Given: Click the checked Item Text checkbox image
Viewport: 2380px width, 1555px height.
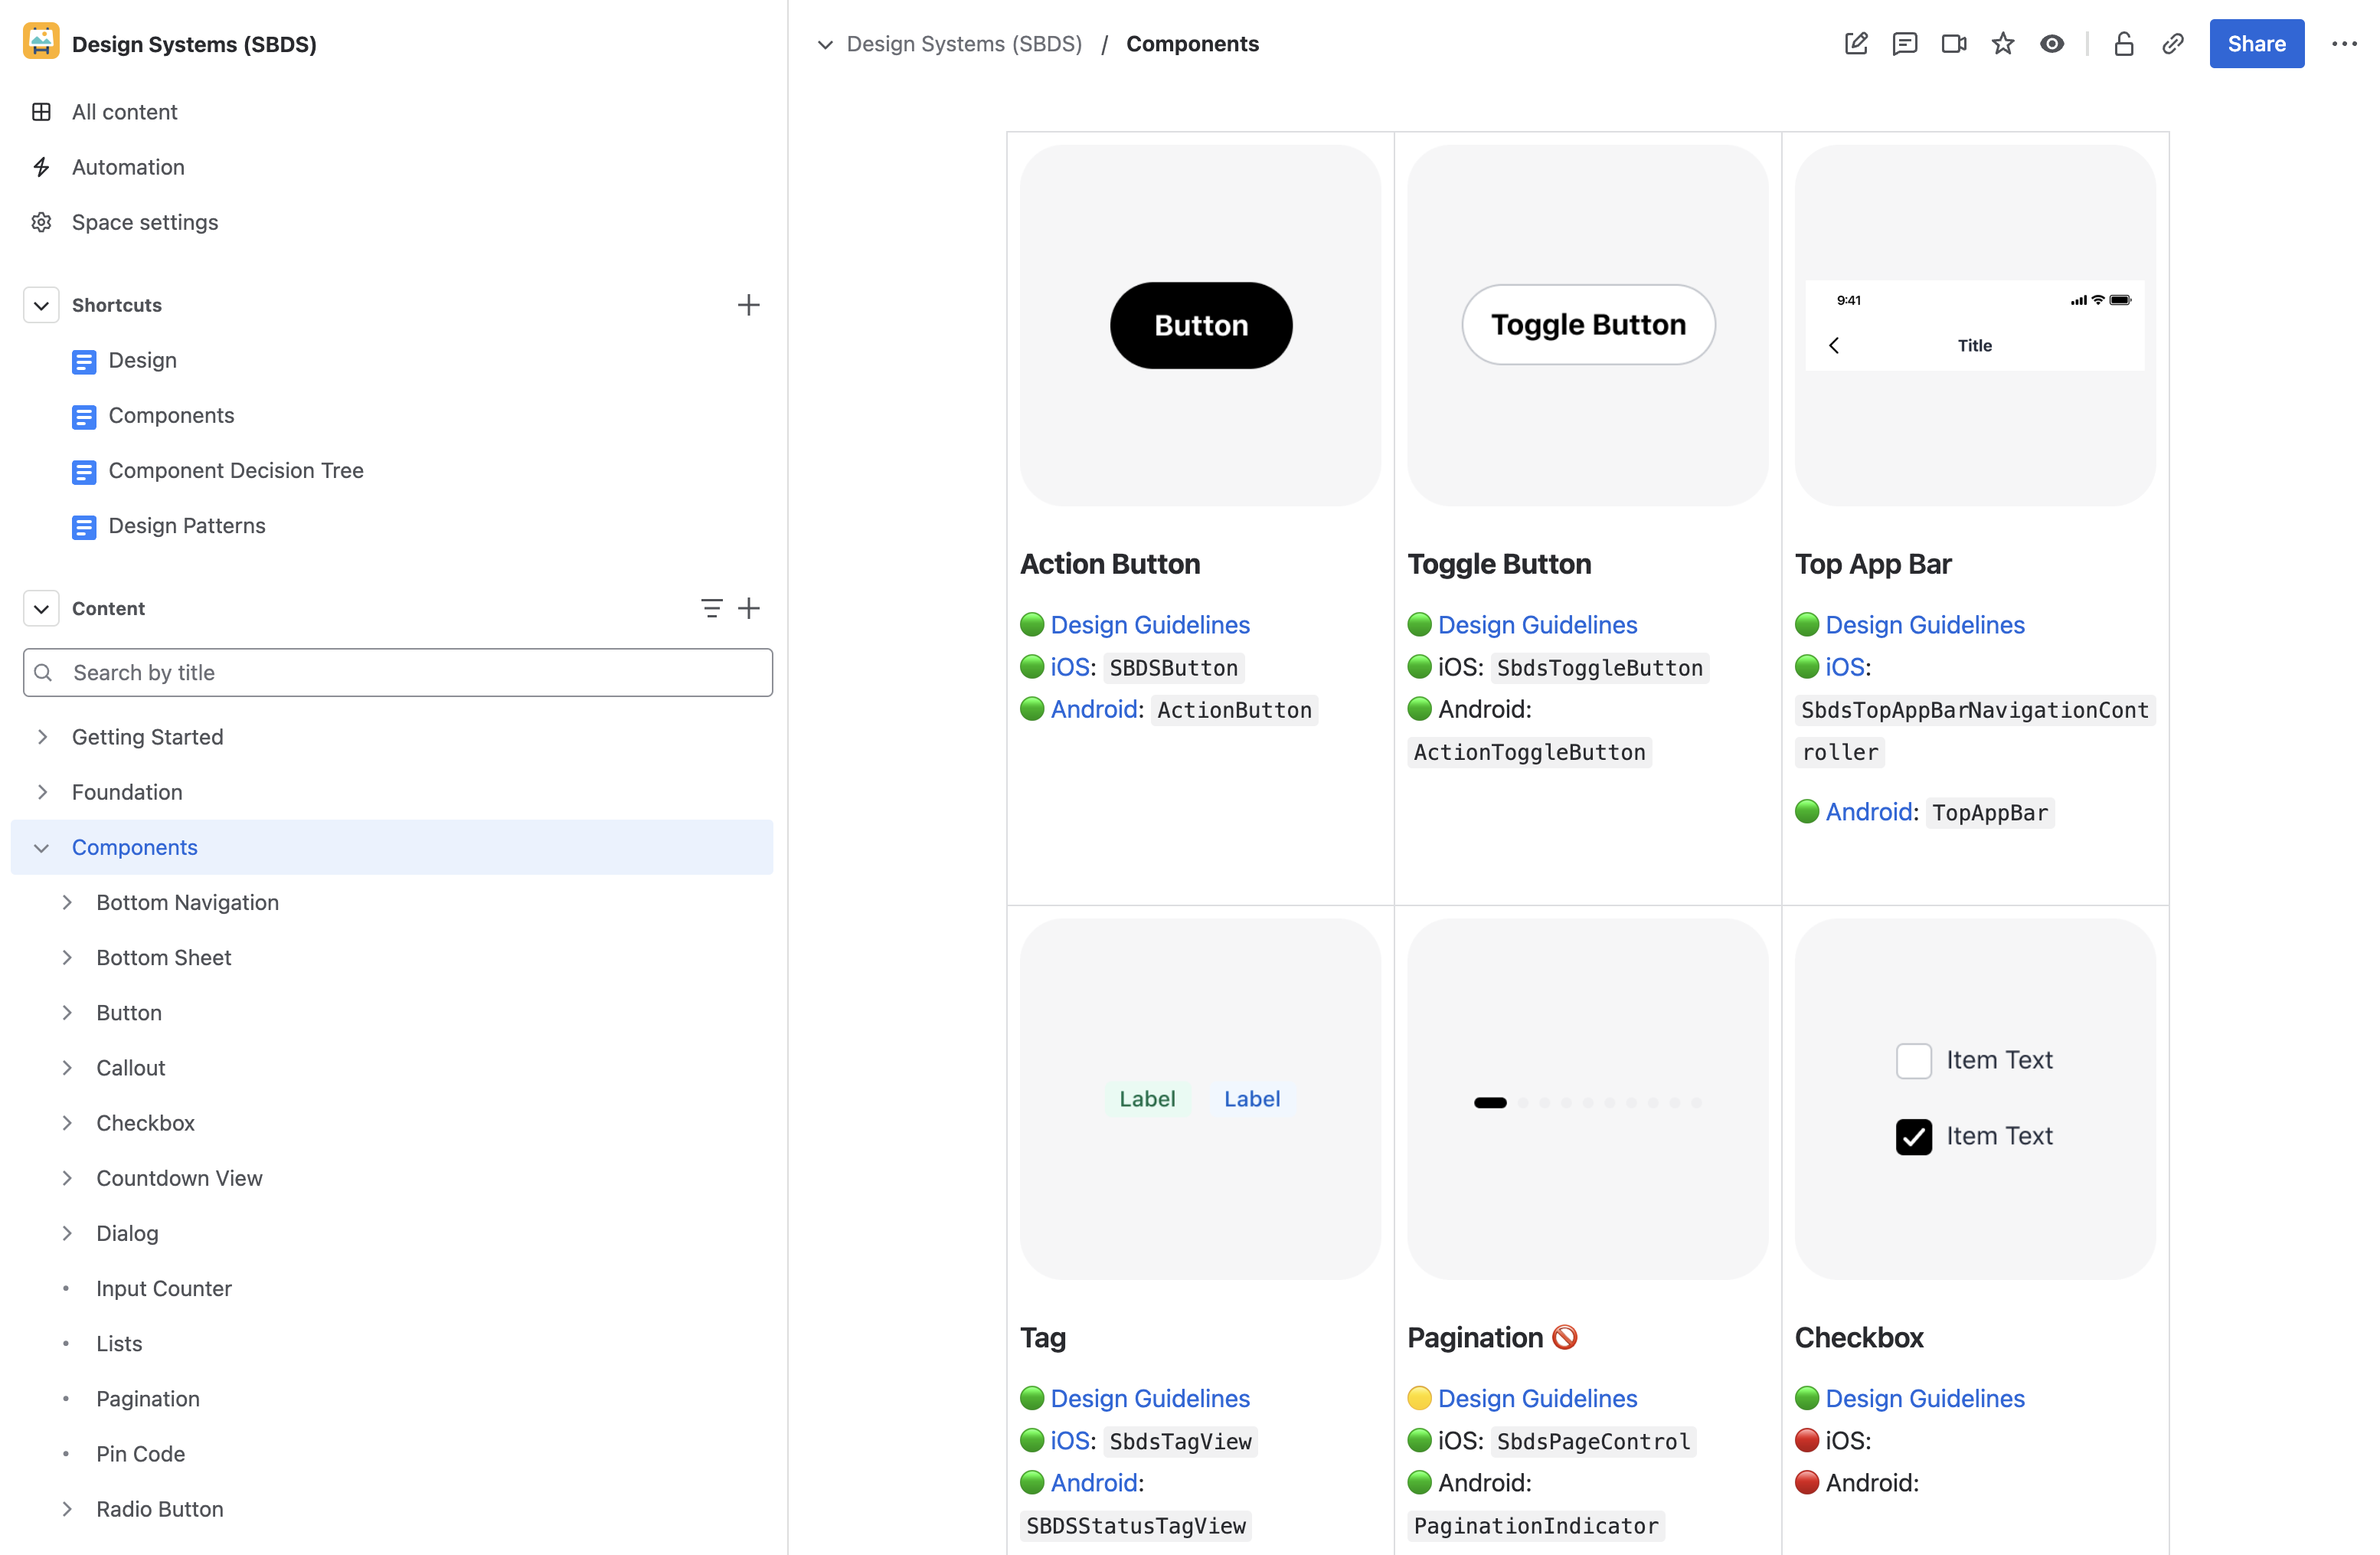Looking at the screenshot, I should 1913,1136.
